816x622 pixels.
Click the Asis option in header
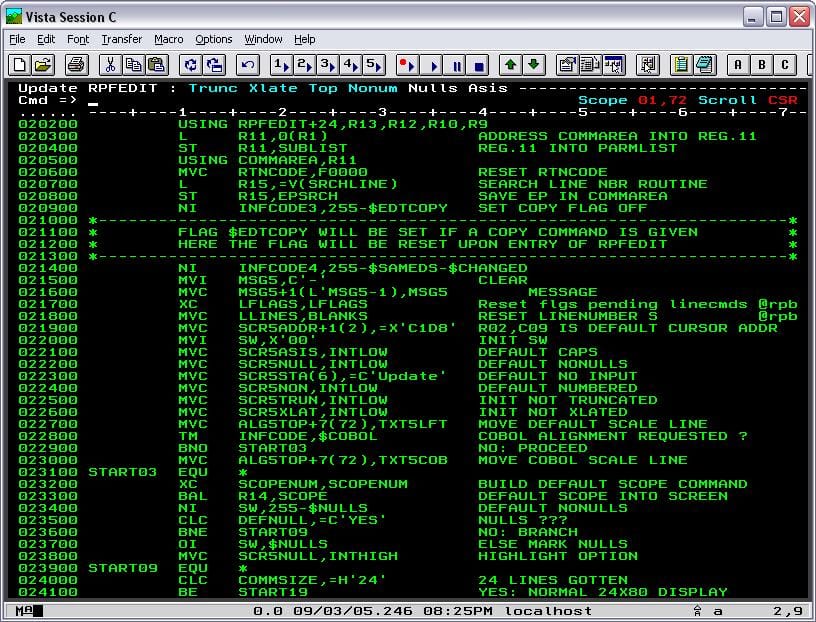(488, 88)
